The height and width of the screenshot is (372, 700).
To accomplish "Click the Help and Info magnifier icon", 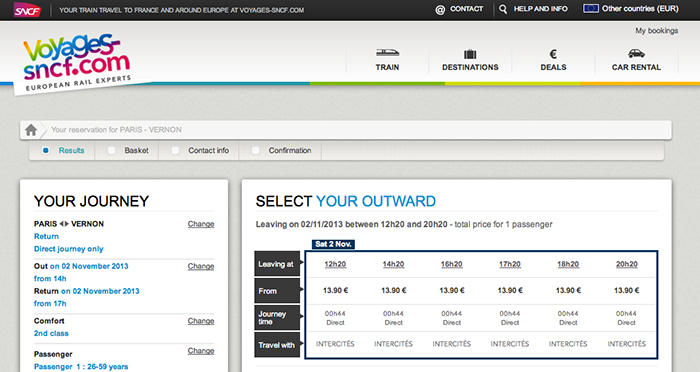I will [x=503, y=9].
